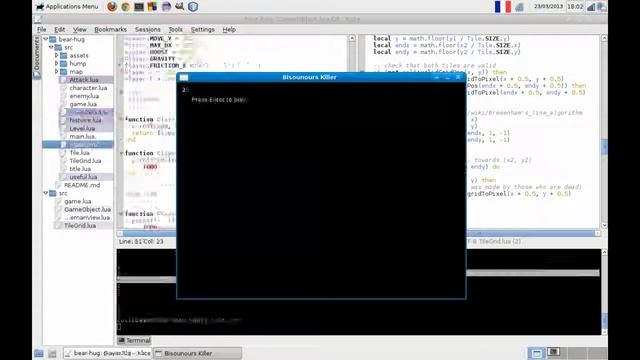The image size is (640, 360).
Task: Open main.lua in the file tree
Action: (x=82, y=136)
